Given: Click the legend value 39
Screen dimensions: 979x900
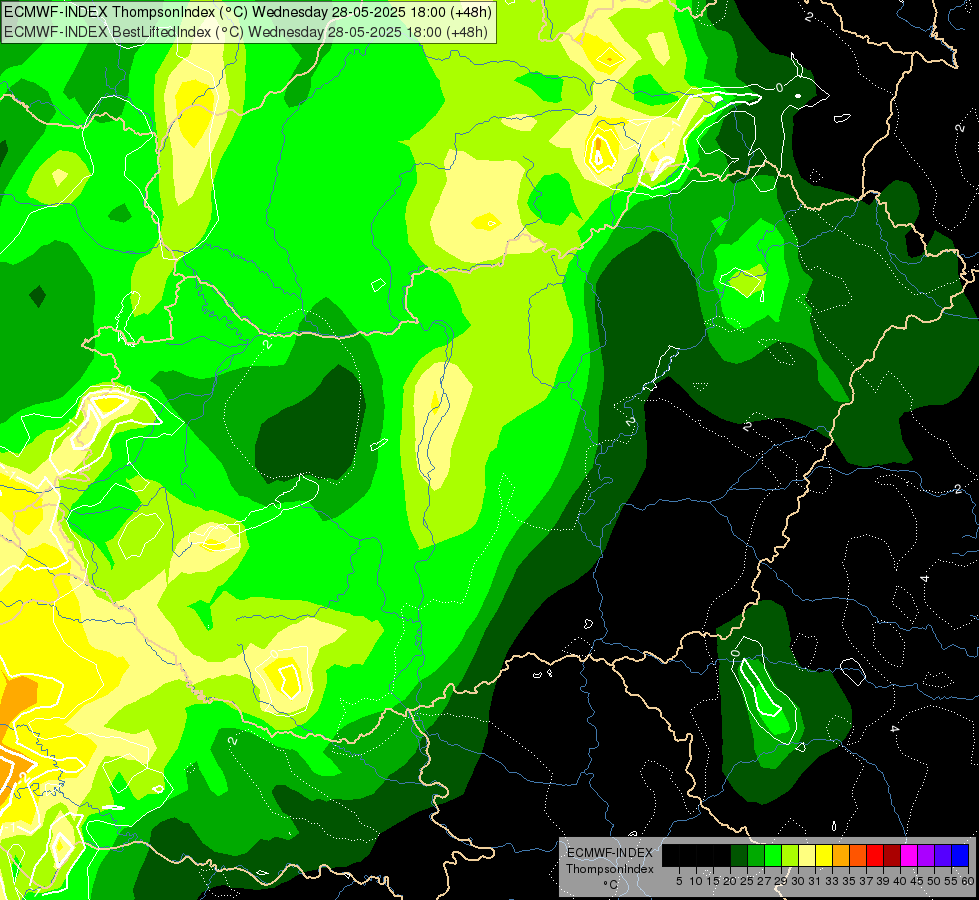Looking at the screenshot, I should click(883, 881).
